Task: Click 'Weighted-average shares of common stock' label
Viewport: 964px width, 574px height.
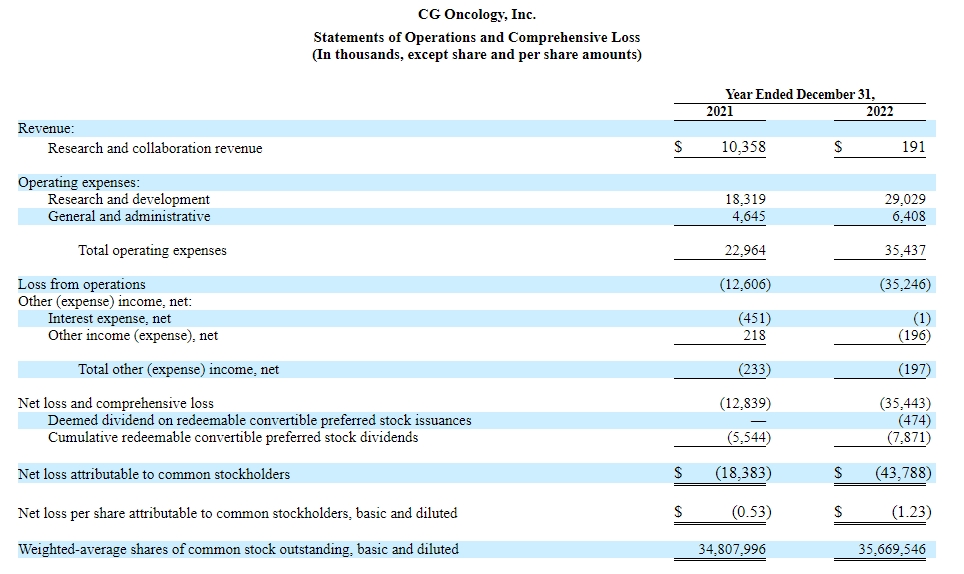Action: (x=239, y=549)
